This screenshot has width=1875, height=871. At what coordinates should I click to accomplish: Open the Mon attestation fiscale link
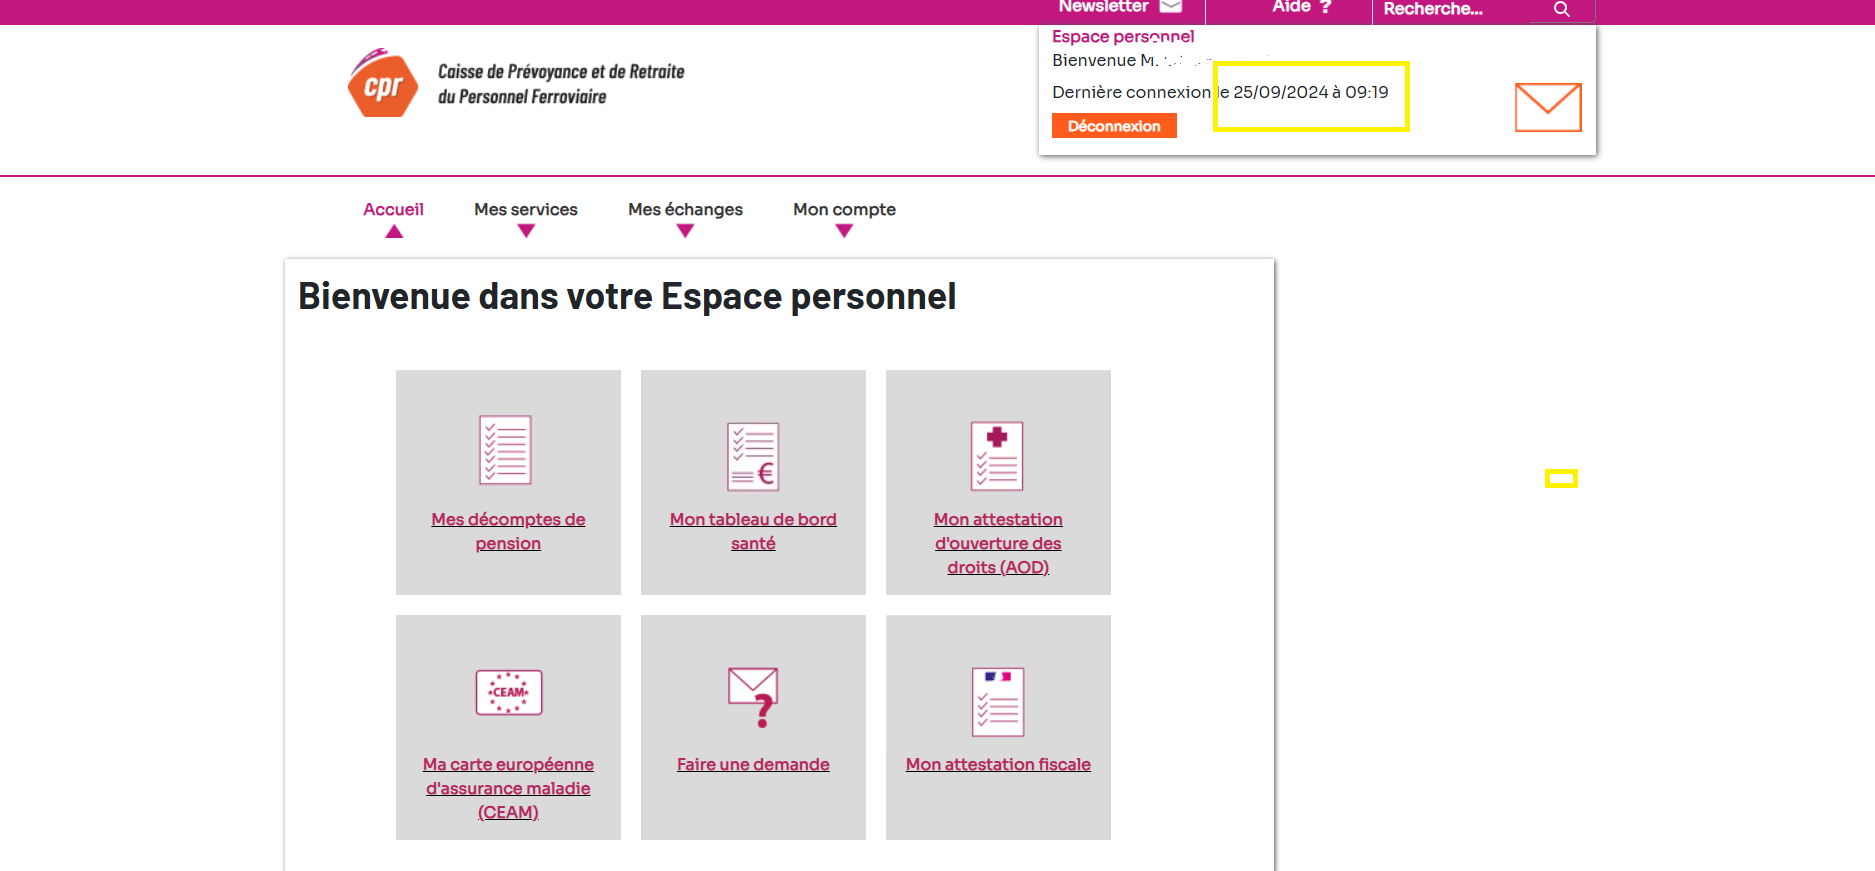tap(998, 764)
